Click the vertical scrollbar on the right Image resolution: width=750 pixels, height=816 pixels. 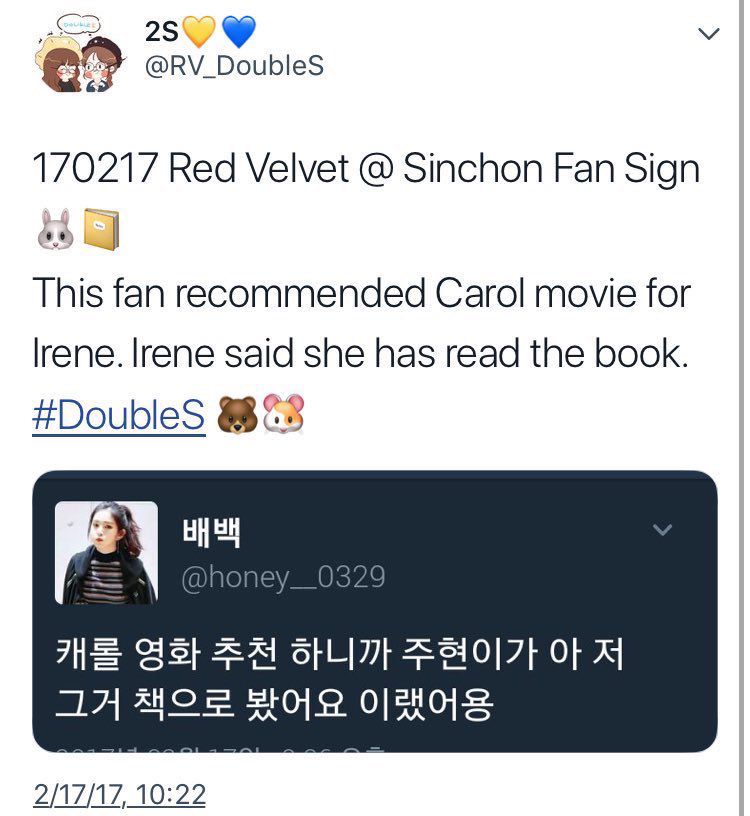pos(741,408)
